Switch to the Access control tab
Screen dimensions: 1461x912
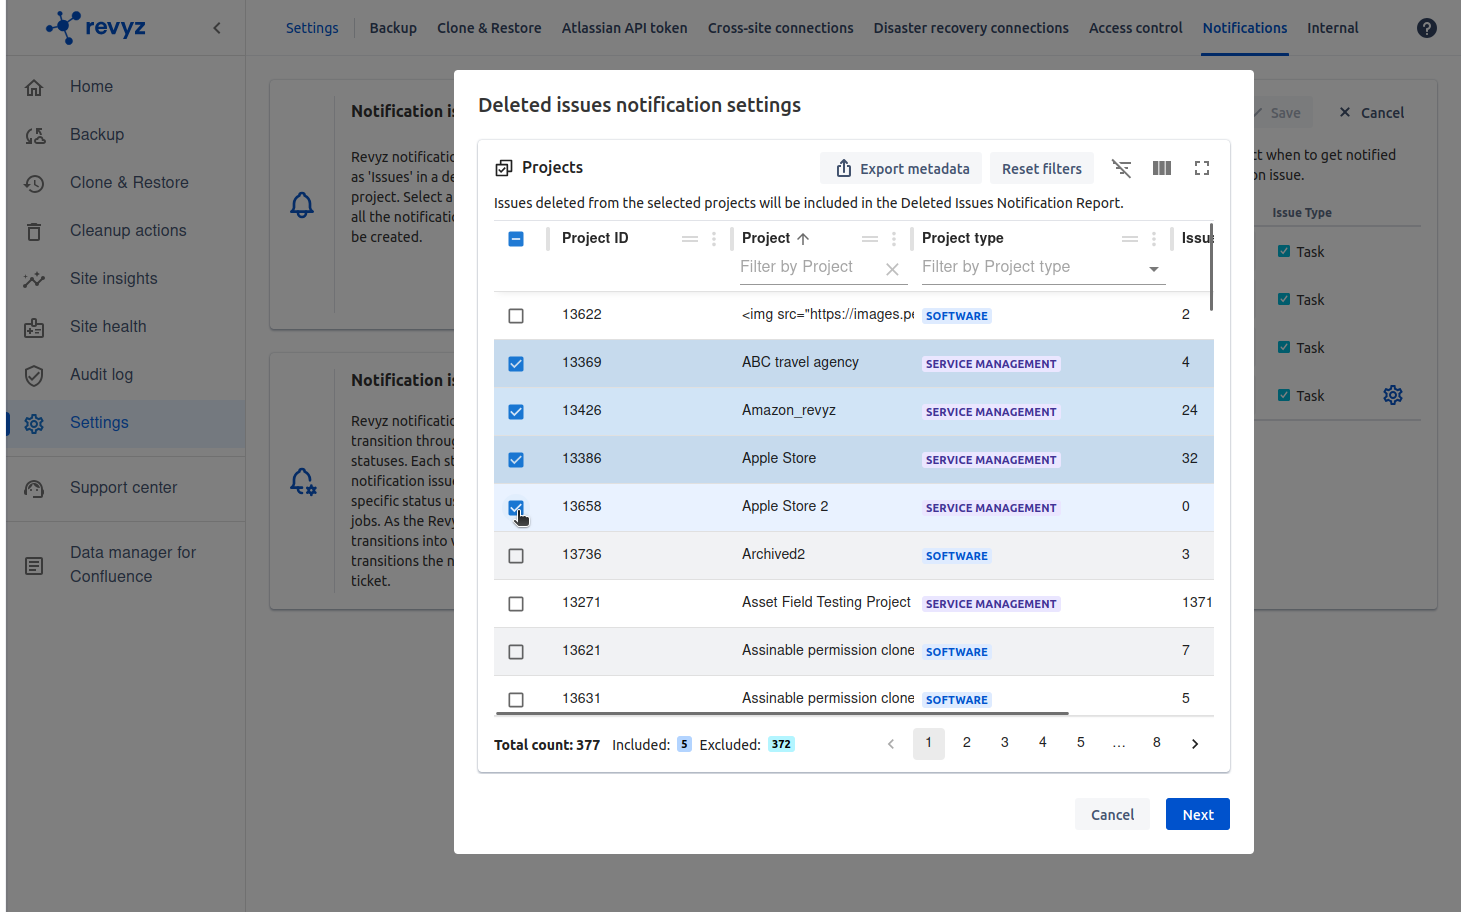[x=1135, y=28]
